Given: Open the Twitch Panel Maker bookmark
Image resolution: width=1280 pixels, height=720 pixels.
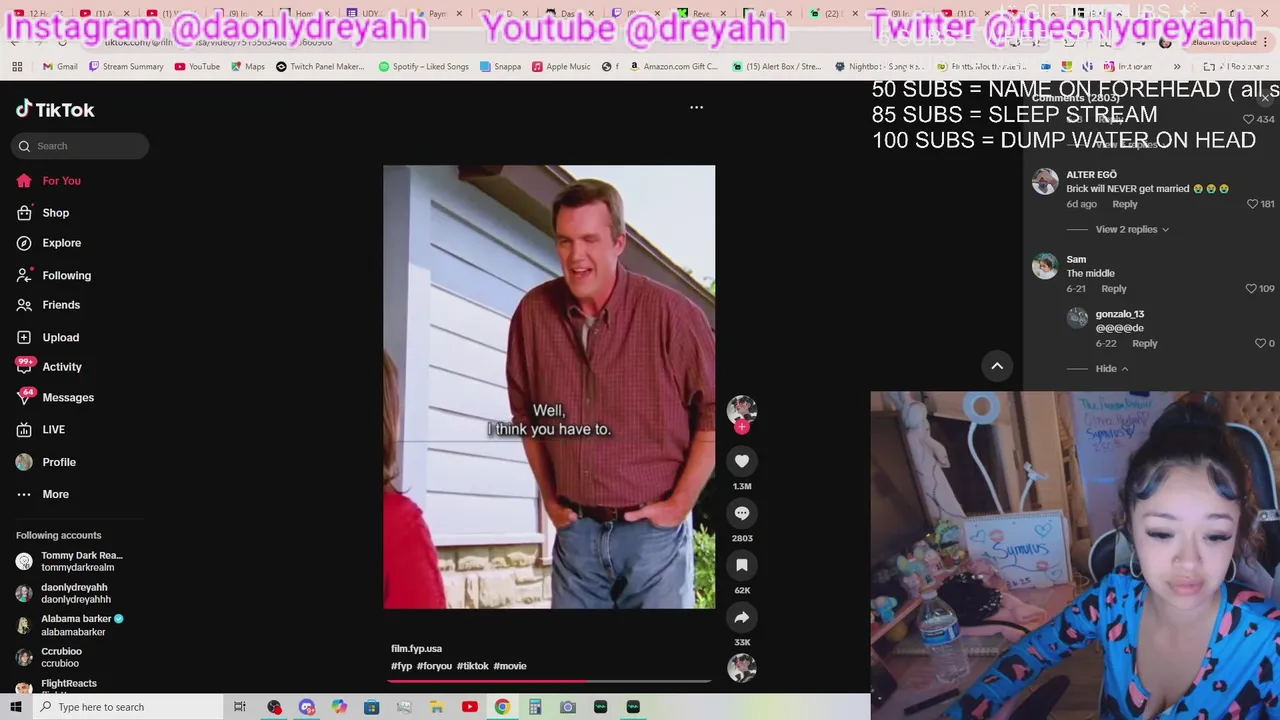Looking at the screenshot, I should pyautogui.click(x=320, y=67).
